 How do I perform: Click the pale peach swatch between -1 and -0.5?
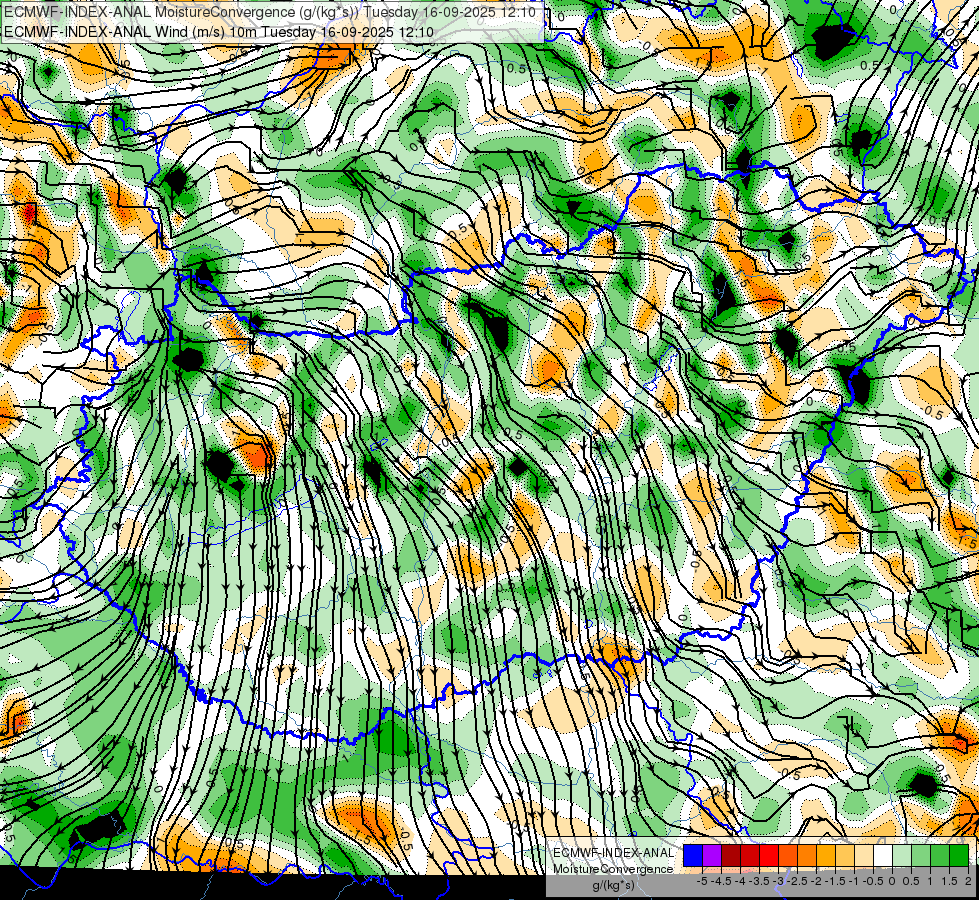[x=864, y=856]
